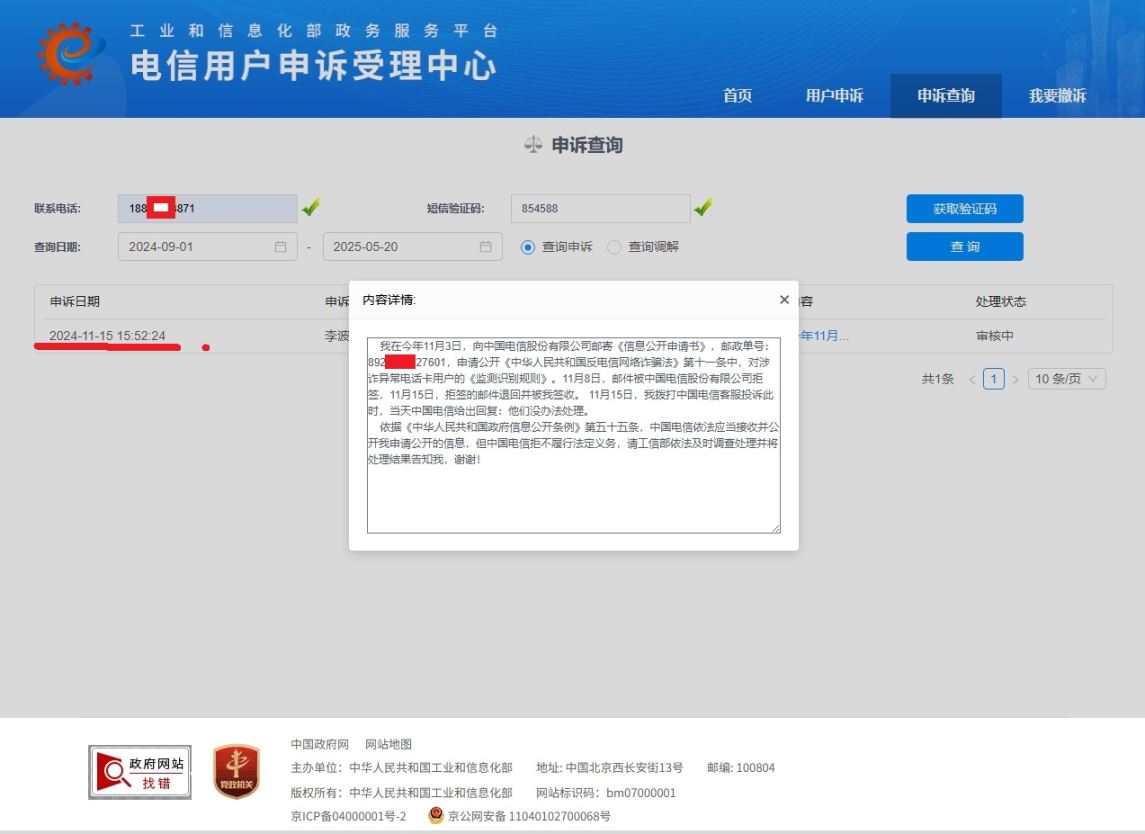Click the 查询日期 field label
Screen dimensions: 1145x834
point(57,248)
